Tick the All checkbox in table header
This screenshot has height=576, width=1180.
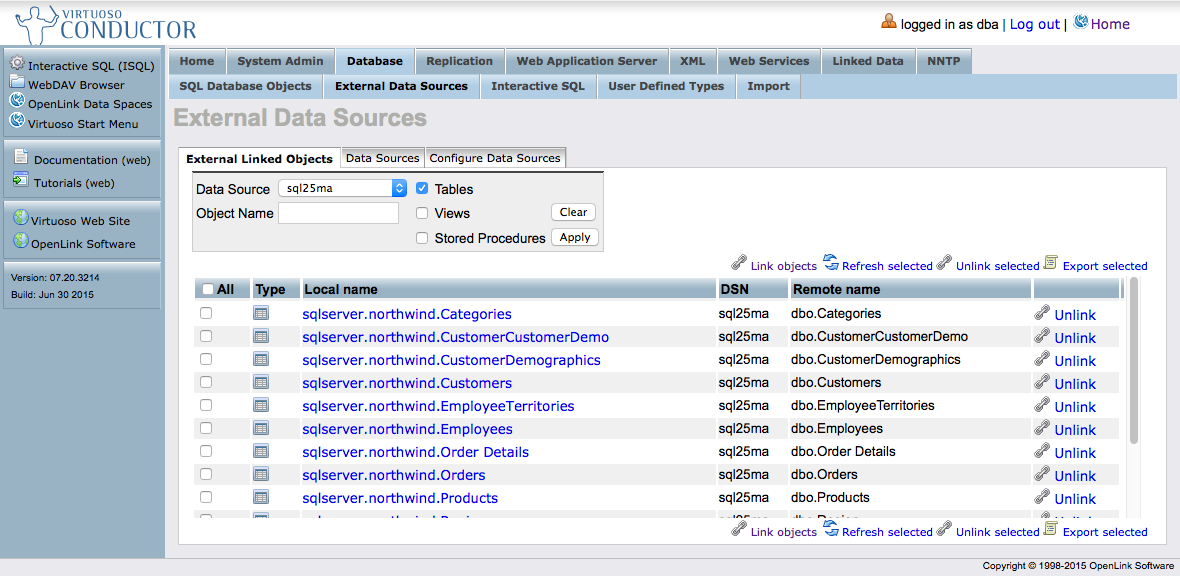pos(208,289)
